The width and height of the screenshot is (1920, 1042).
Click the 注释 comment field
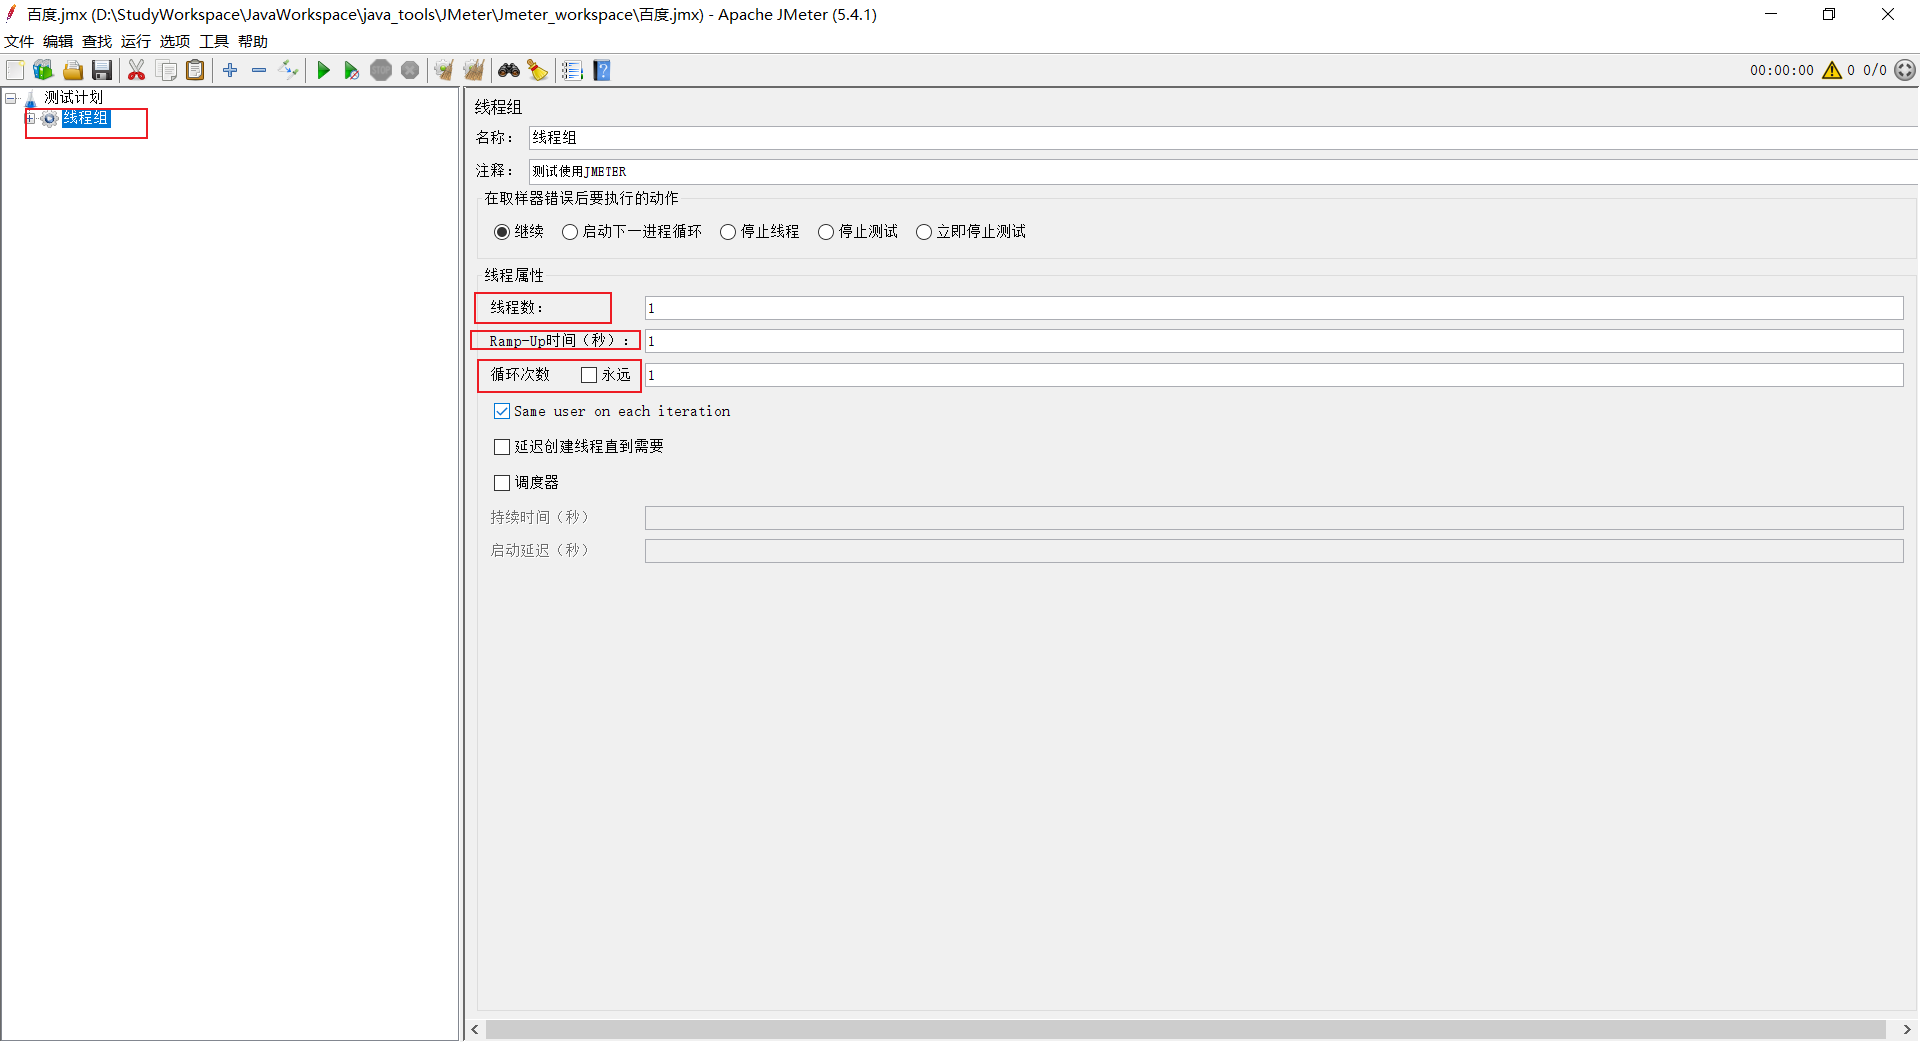(1223, 171)
